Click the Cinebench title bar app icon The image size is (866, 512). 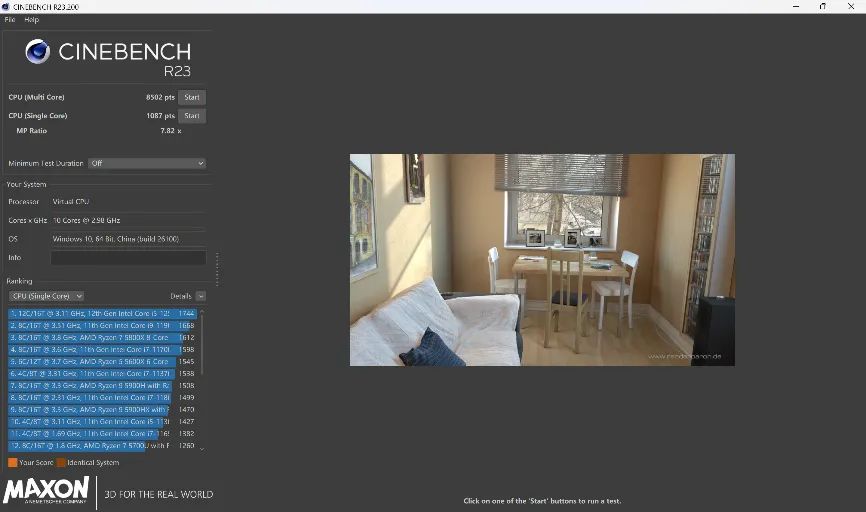pyautogui.click(x=6, y=7)
